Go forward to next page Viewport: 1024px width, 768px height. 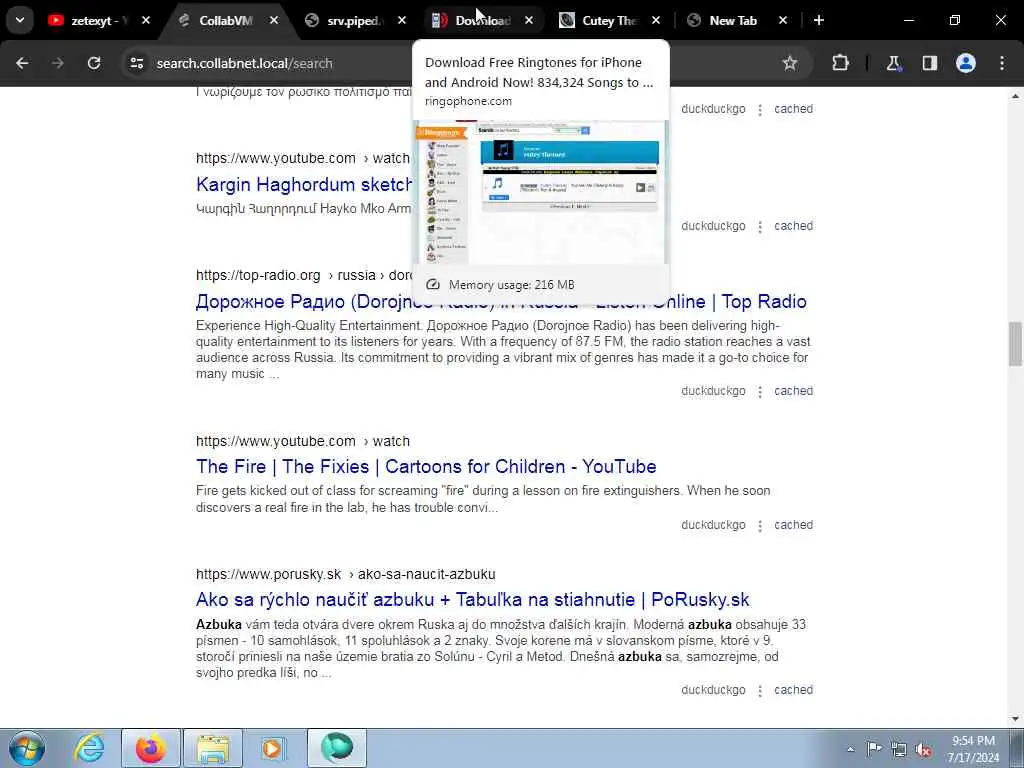(x=58, y=63)
